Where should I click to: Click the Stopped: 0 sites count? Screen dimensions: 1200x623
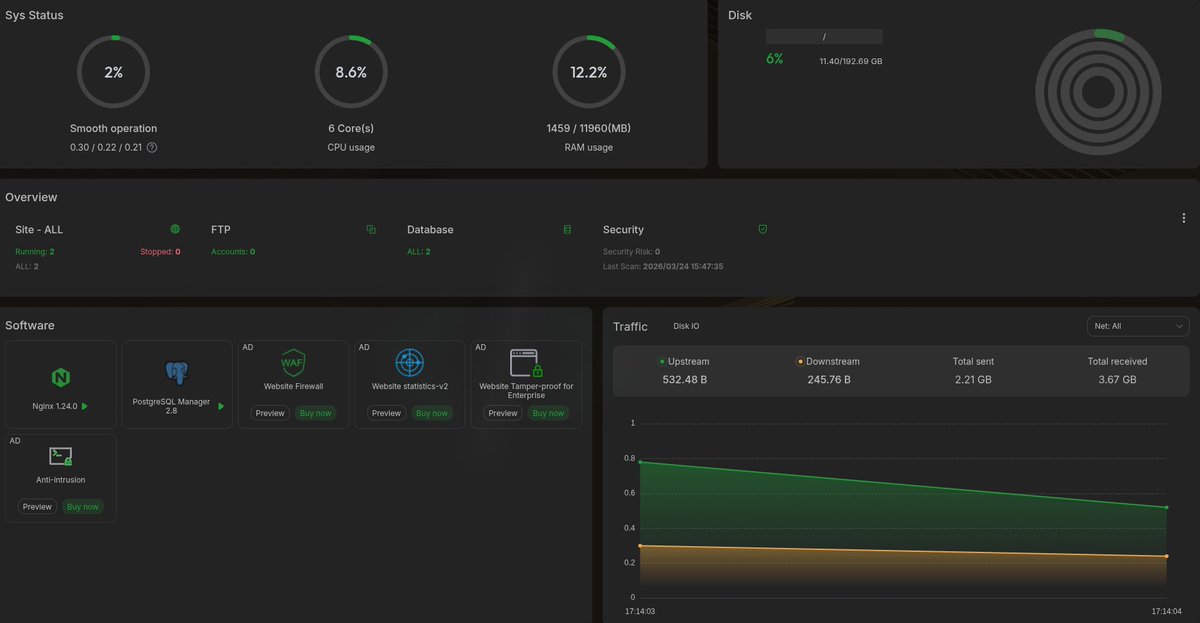tap(160, 252)
